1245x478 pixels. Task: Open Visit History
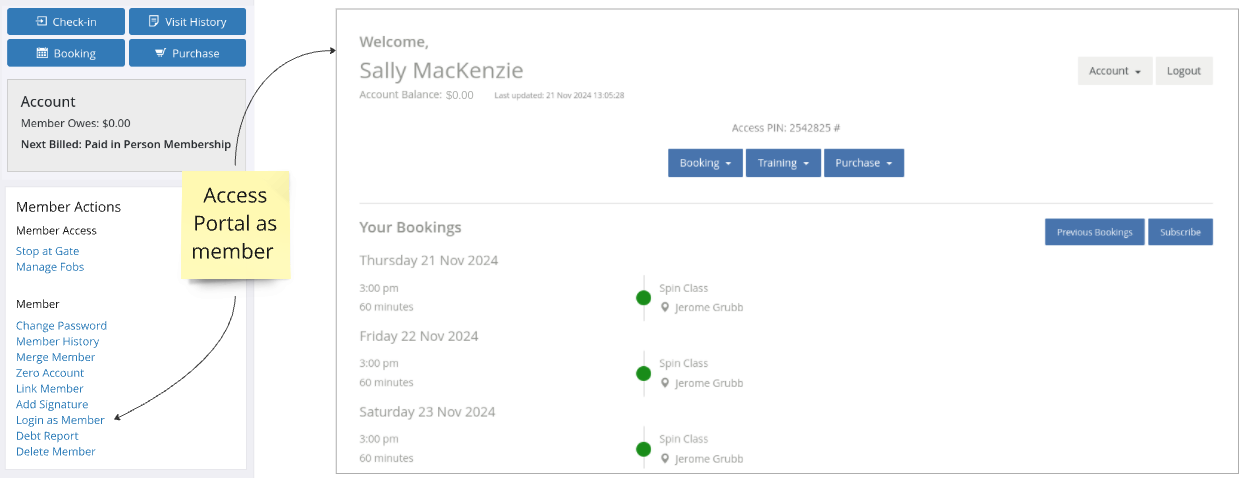(x=187, y=22)
